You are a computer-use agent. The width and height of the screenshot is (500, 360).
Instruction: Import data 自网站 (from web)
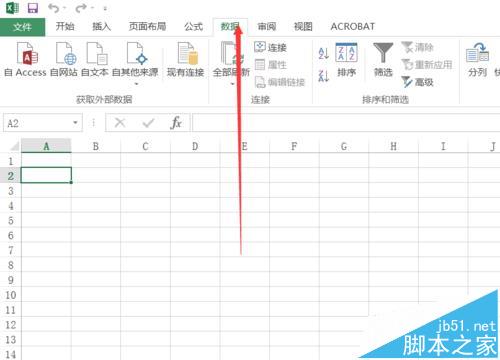(x=64, y=59)
